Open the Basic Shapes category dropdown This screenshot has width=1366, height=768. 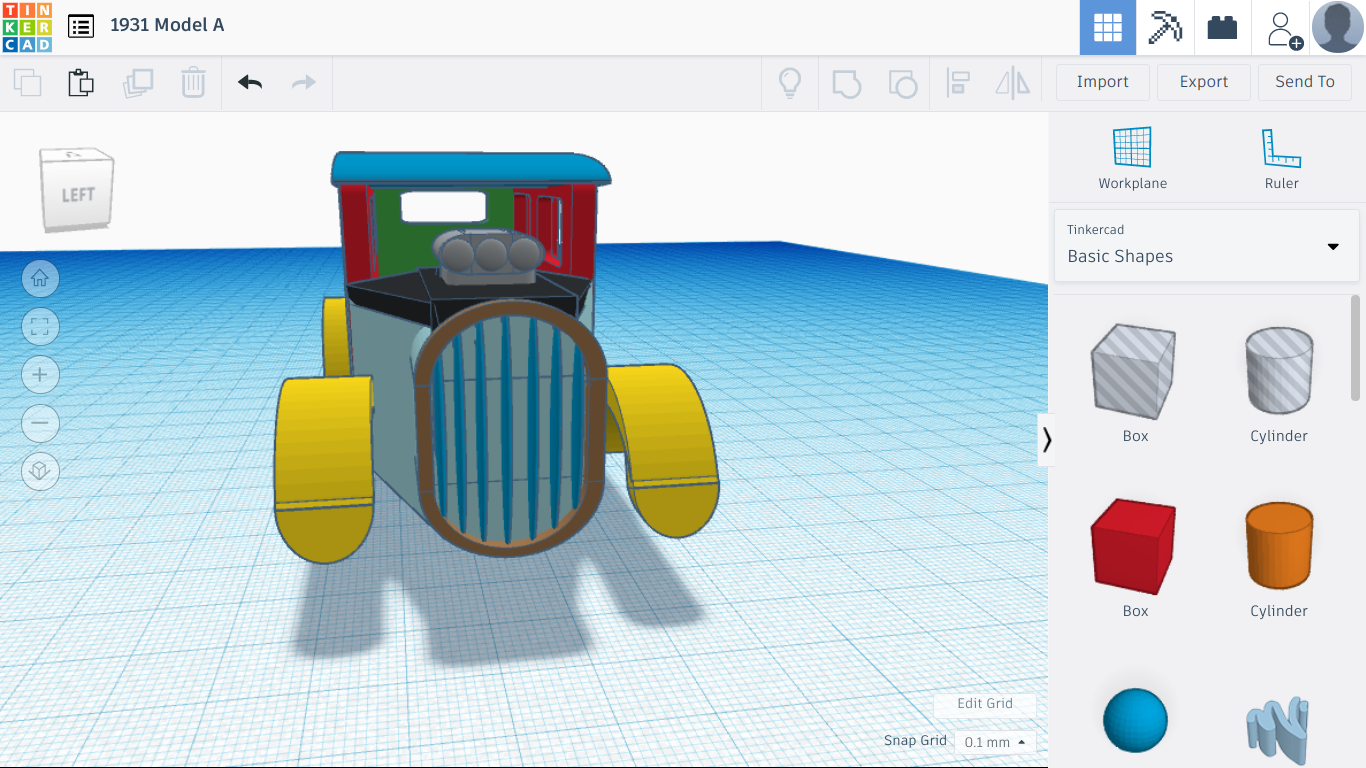pyautogui.click(x=1206, y=245)
